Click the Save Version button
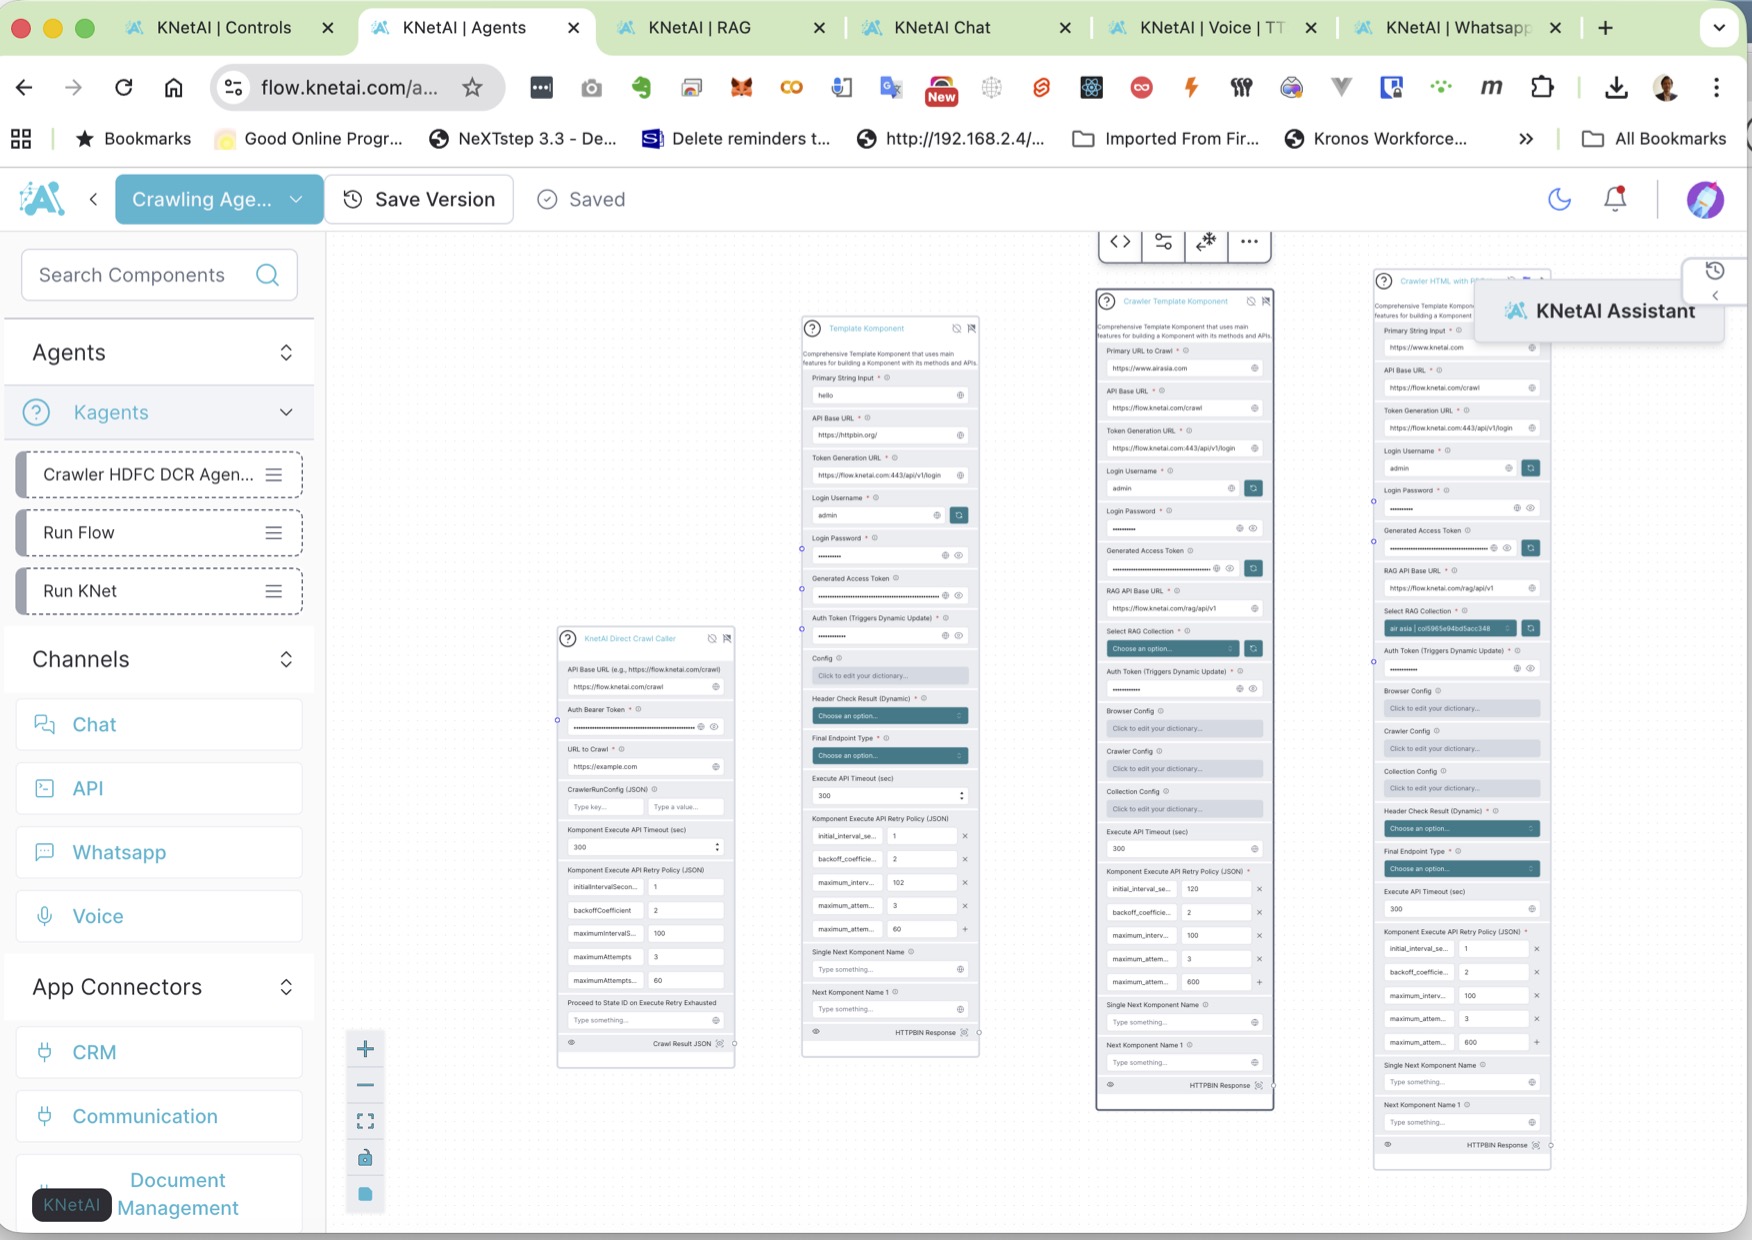The image size is (1752, 1240). tap(419, 199)
